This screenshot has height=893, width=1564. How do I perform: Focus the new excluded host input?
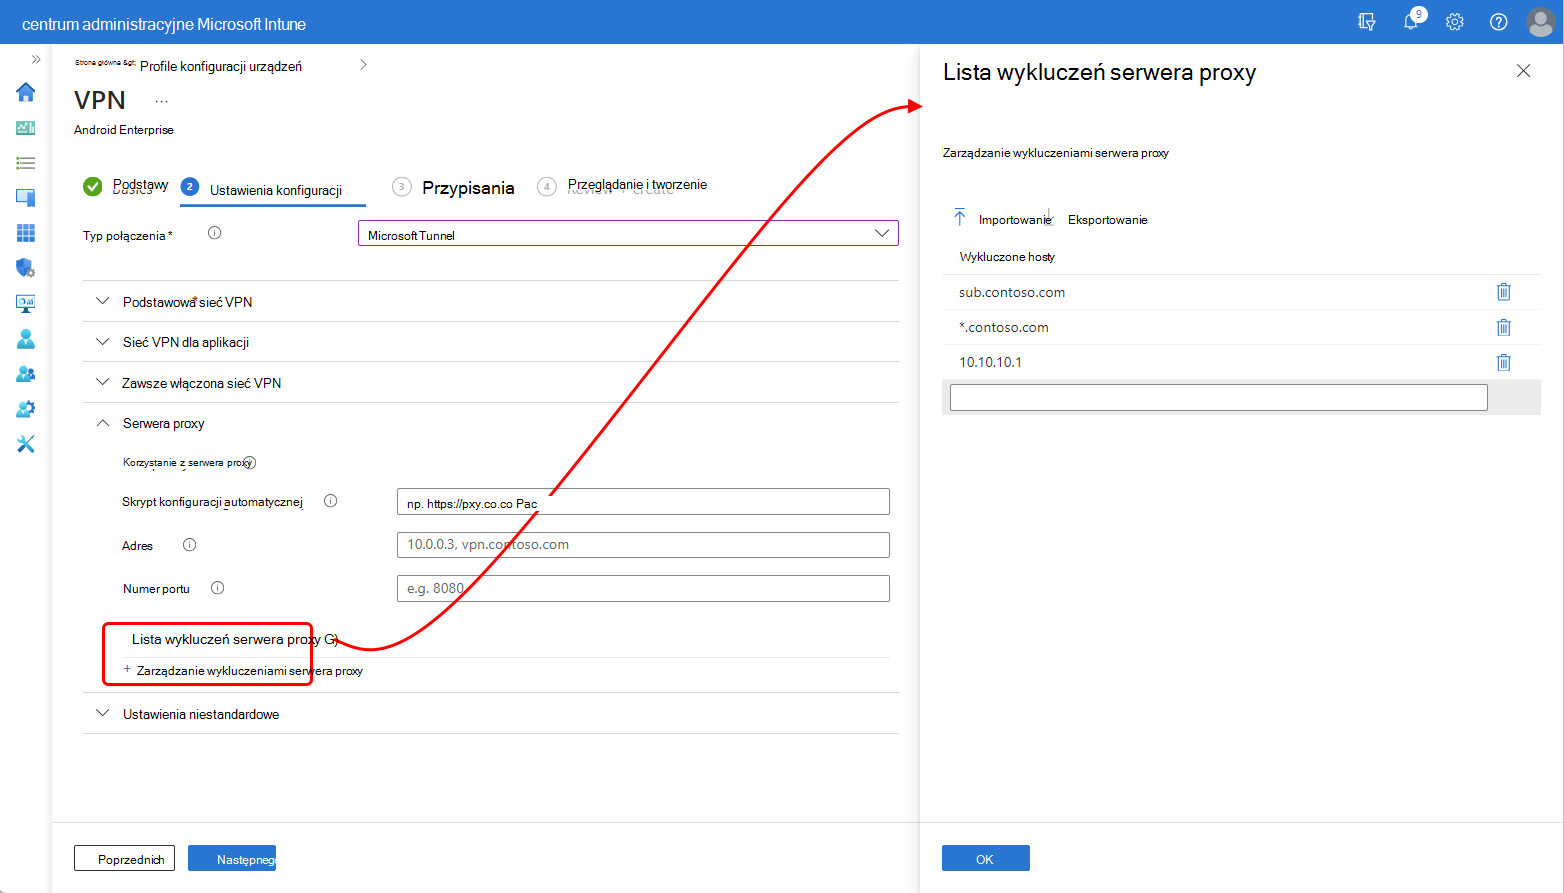click(1218, 397)
